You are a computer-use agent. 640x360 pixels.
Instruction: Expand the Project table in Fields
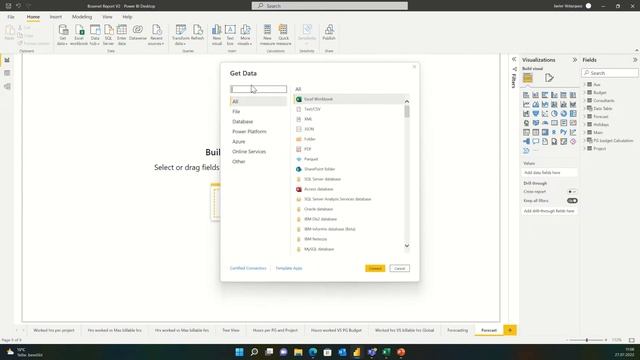(x=584, y=149)
